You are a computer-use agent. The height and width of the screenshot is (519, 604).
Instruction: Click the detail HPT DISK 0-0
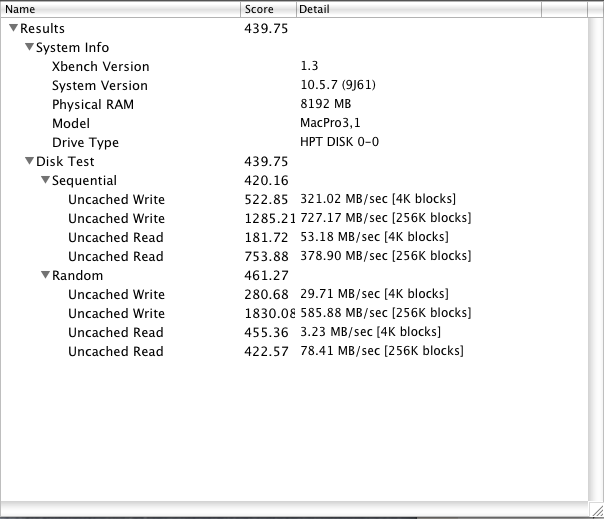(339, 142)
